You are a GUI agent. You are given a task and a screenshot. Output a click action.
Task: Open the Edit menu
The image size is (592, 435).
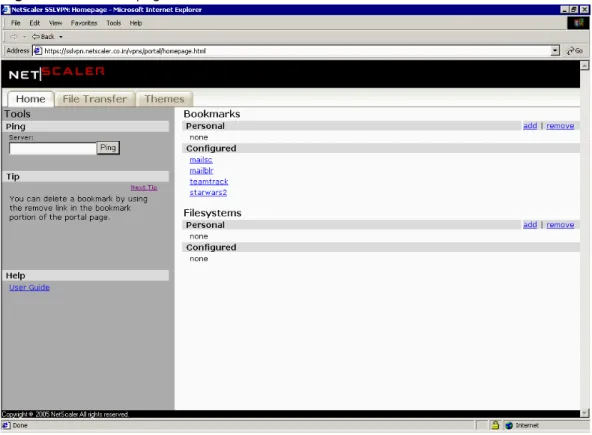pos(35,23)
